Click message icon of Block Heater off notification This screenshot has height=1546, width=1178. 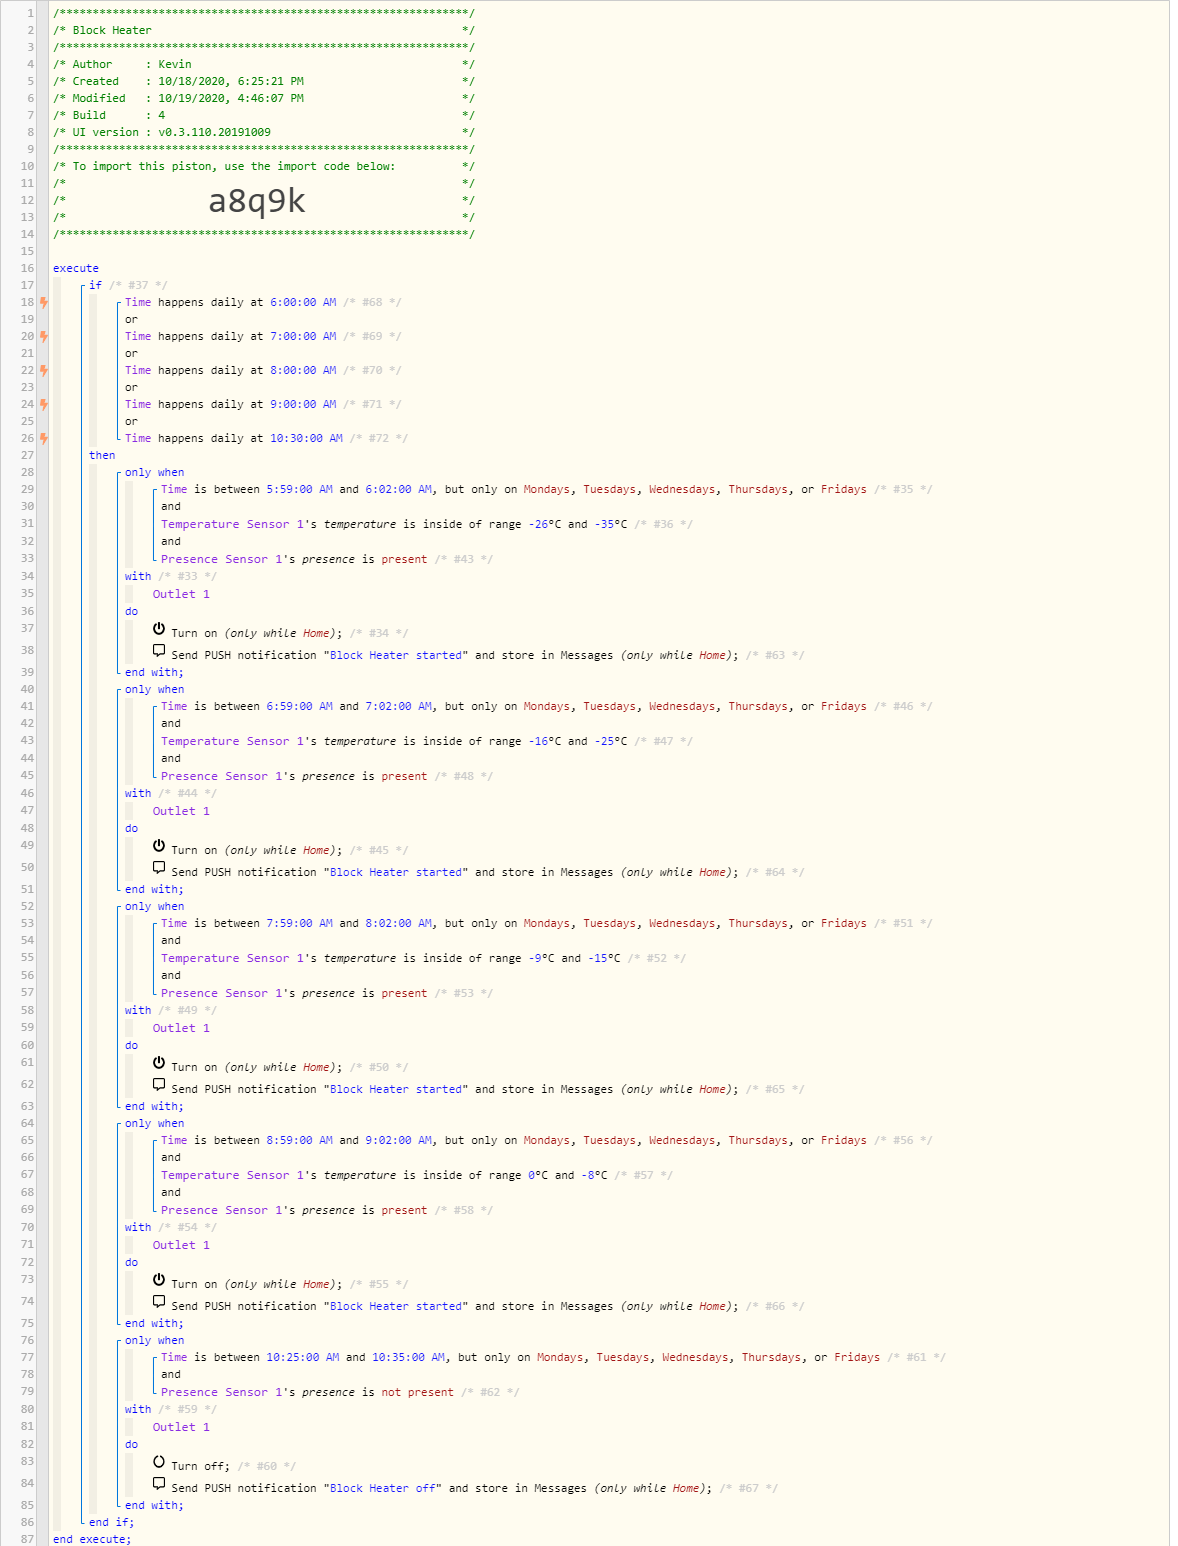point(159,1485)
